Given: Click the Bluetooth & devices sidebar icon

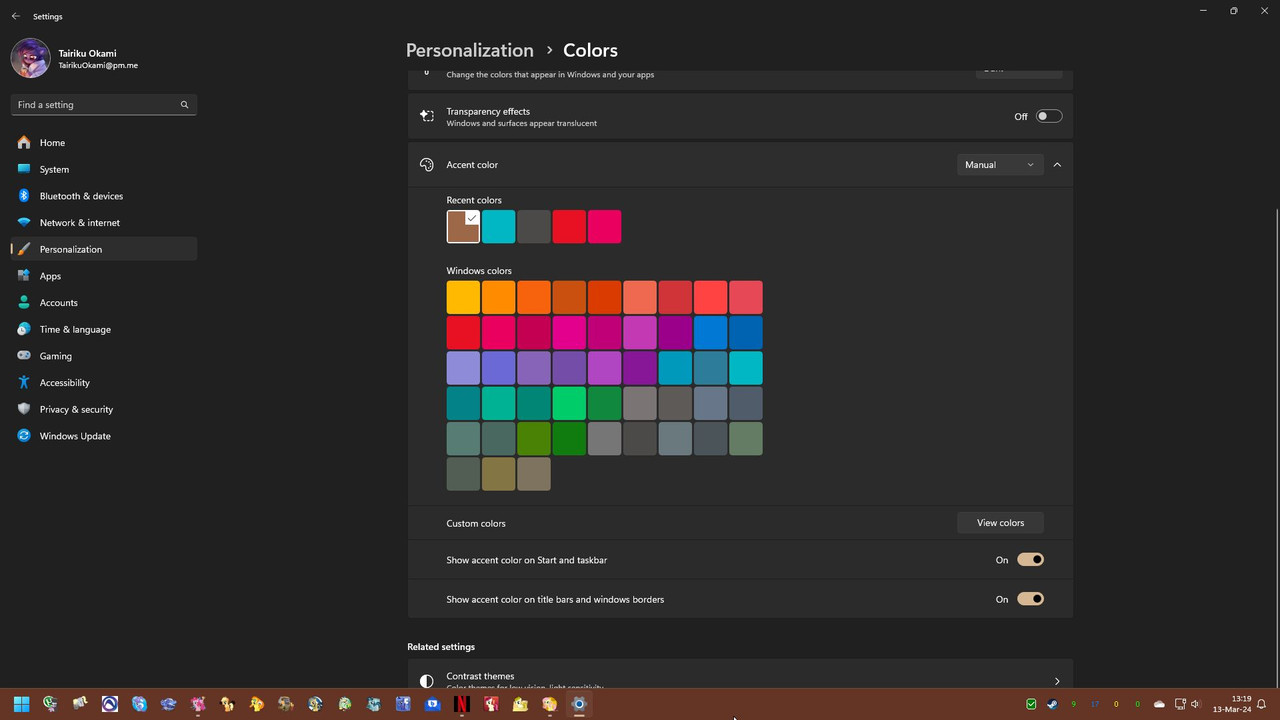Looking at the screenshot, I should pyautogui.click(x=24, y=196).
